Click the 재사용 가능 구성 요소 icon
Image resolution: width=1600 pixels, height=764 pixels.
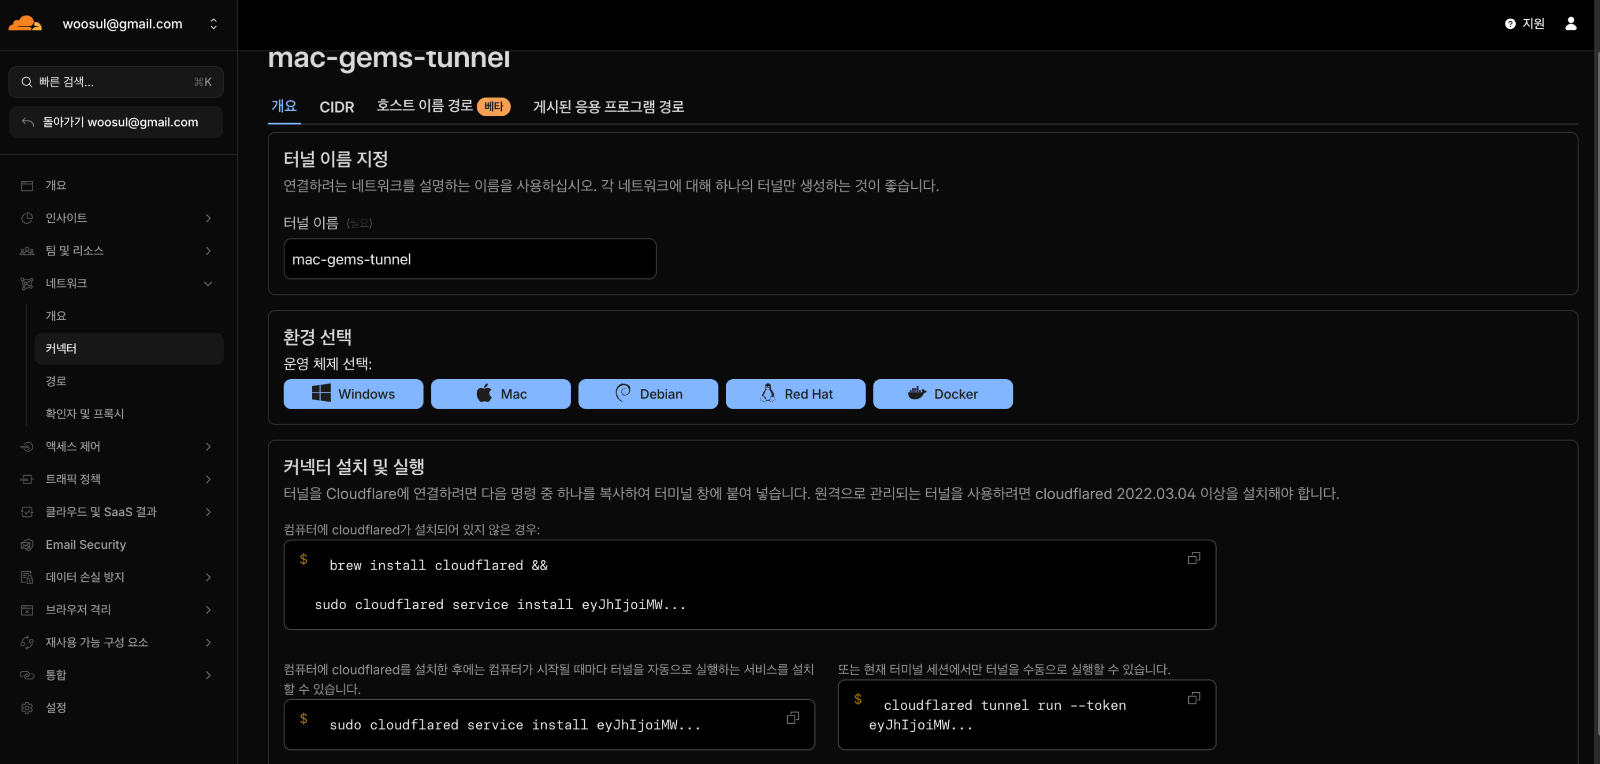(27, 643)
